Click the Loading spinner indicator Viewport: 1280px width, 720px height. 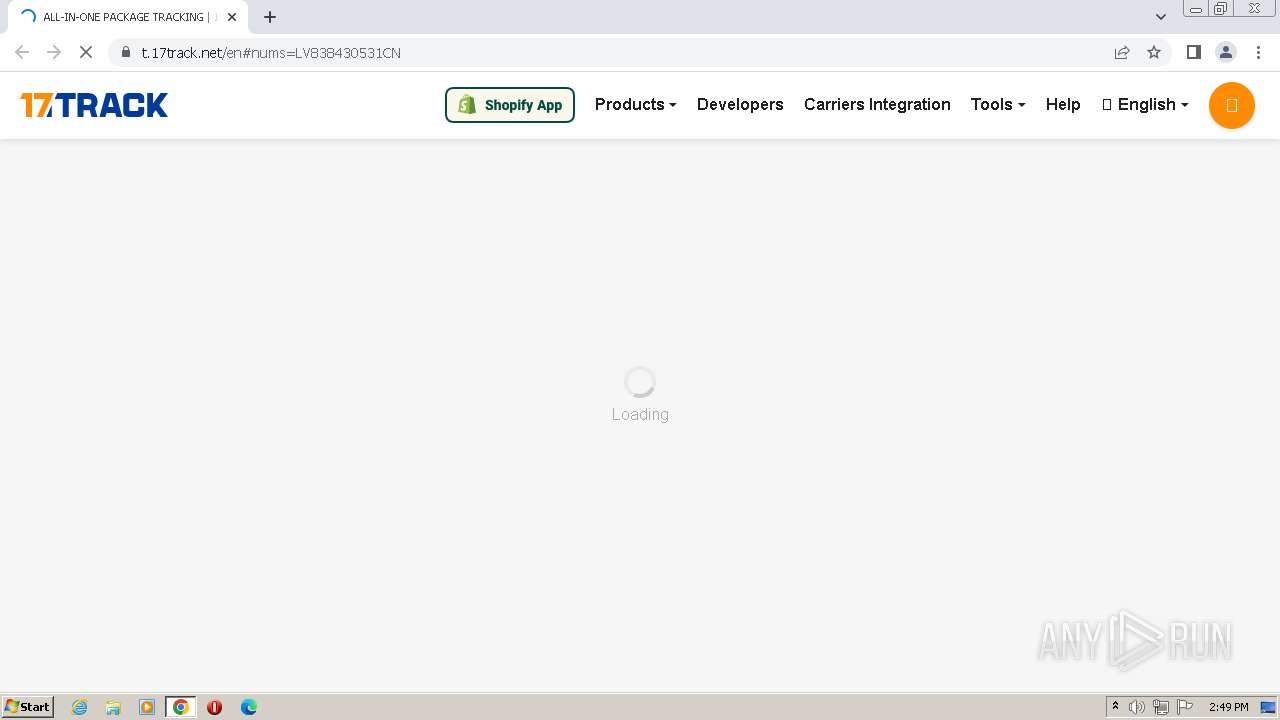(x=640, y=381)
